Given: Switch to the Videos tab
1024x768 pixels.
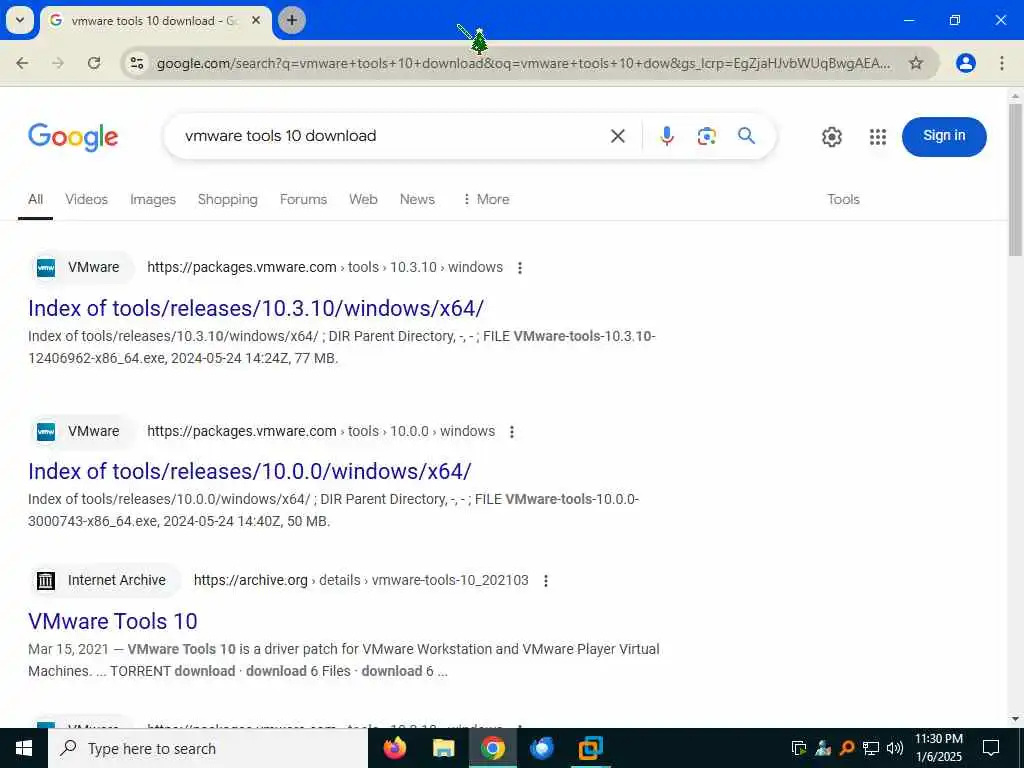Looking at the screenshot, I should [x=86, y=199].
